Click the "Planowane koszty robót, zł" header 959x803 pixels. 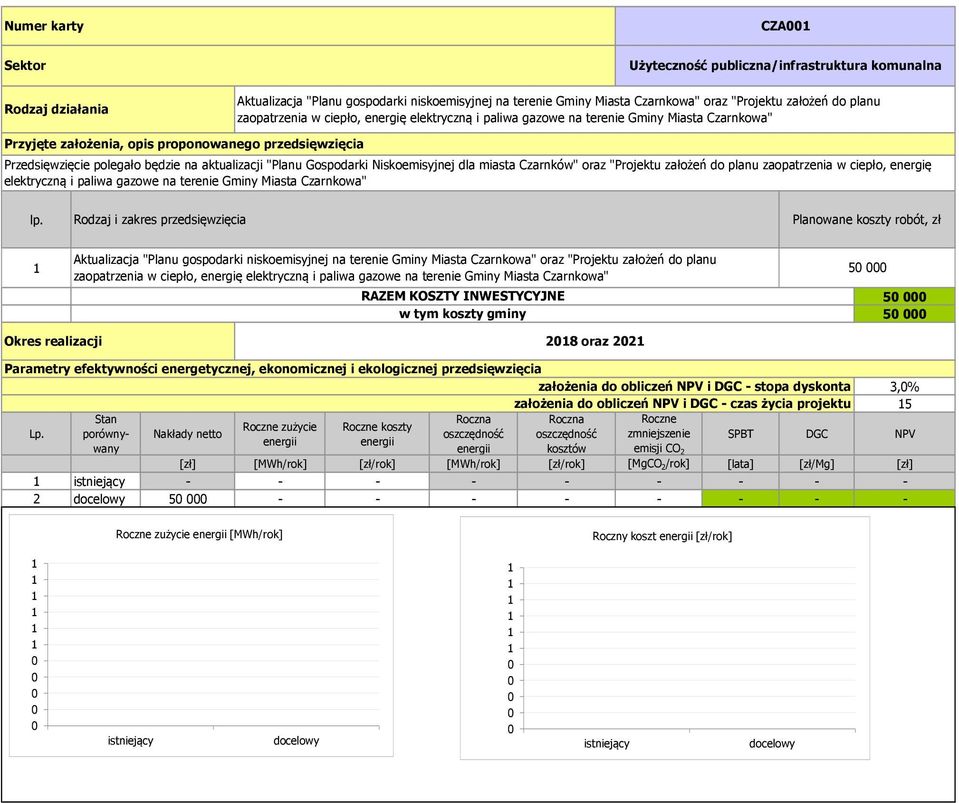867,220
